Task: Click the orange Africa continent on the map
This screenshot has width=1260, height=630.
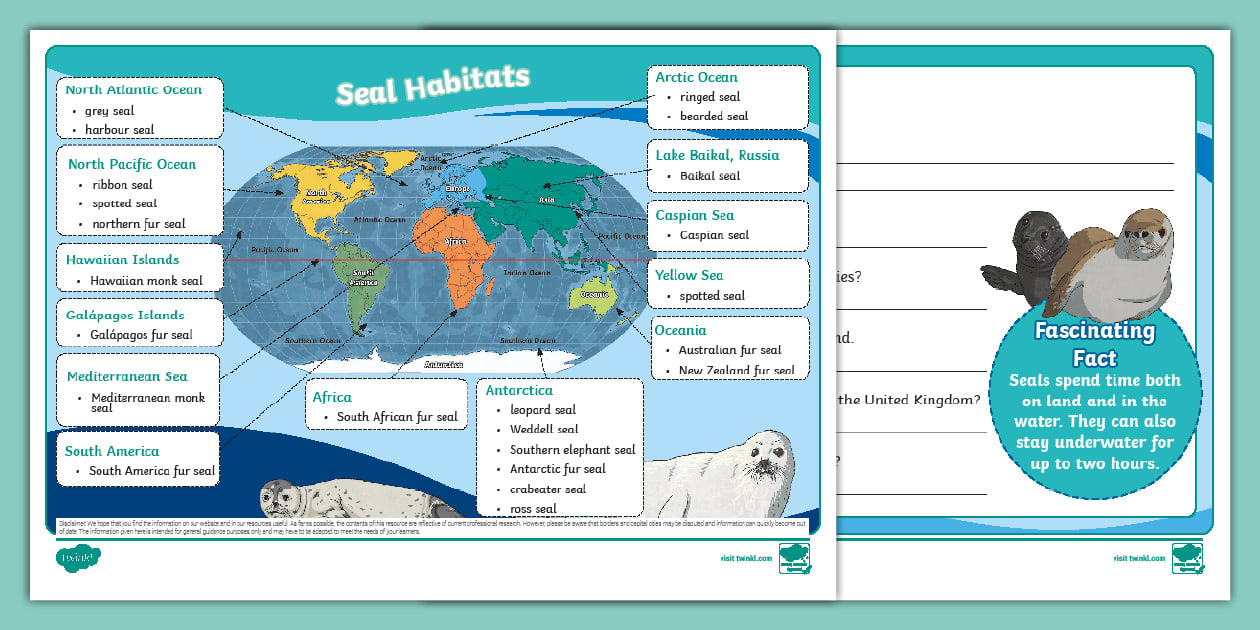Action: [x=455, y=245]
